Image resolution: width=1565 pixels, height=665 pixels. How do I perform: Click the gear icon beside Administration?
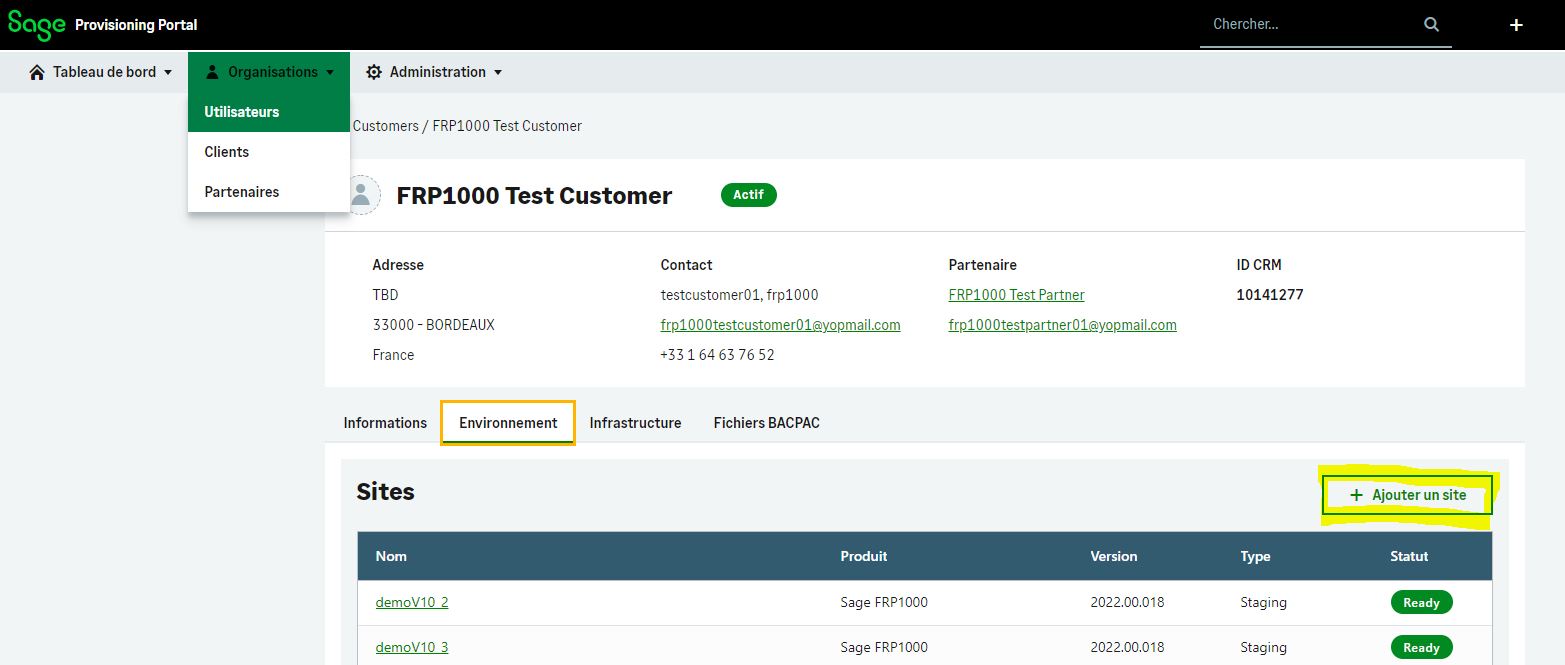(374, 72)
